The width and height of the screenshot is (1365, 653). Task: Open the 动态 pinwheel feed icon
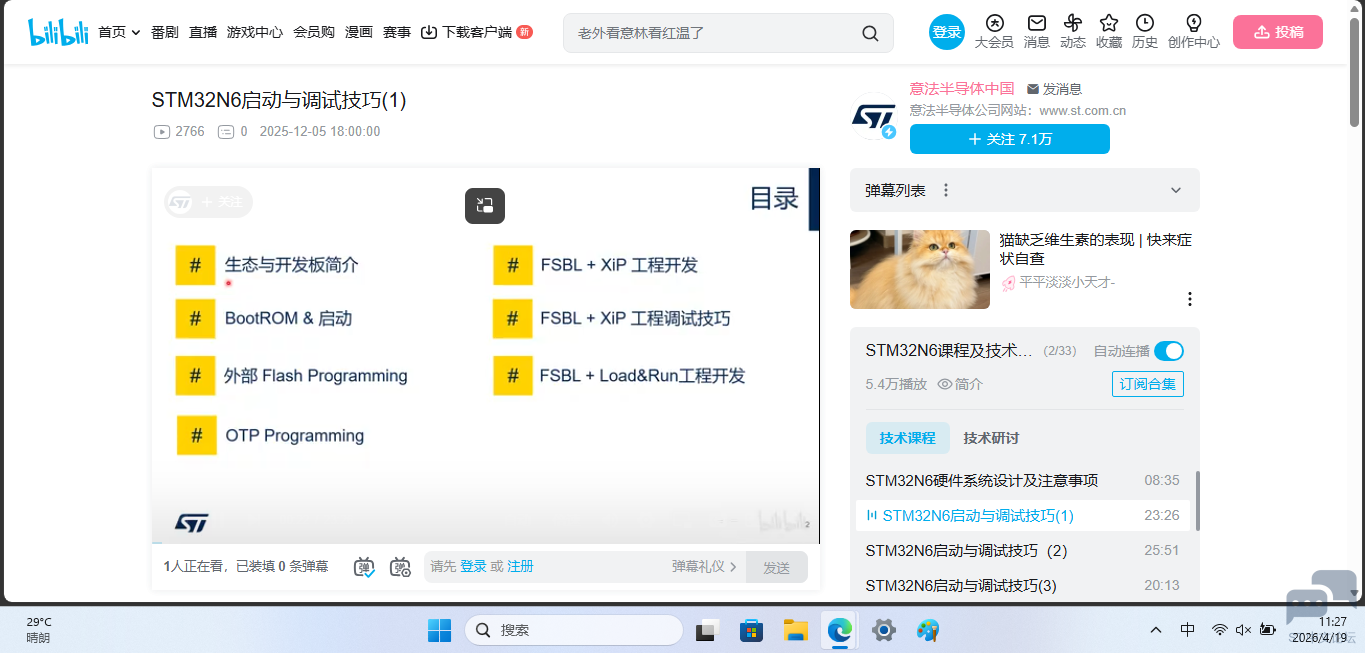pyautogui.click(x=1072, y=24)
